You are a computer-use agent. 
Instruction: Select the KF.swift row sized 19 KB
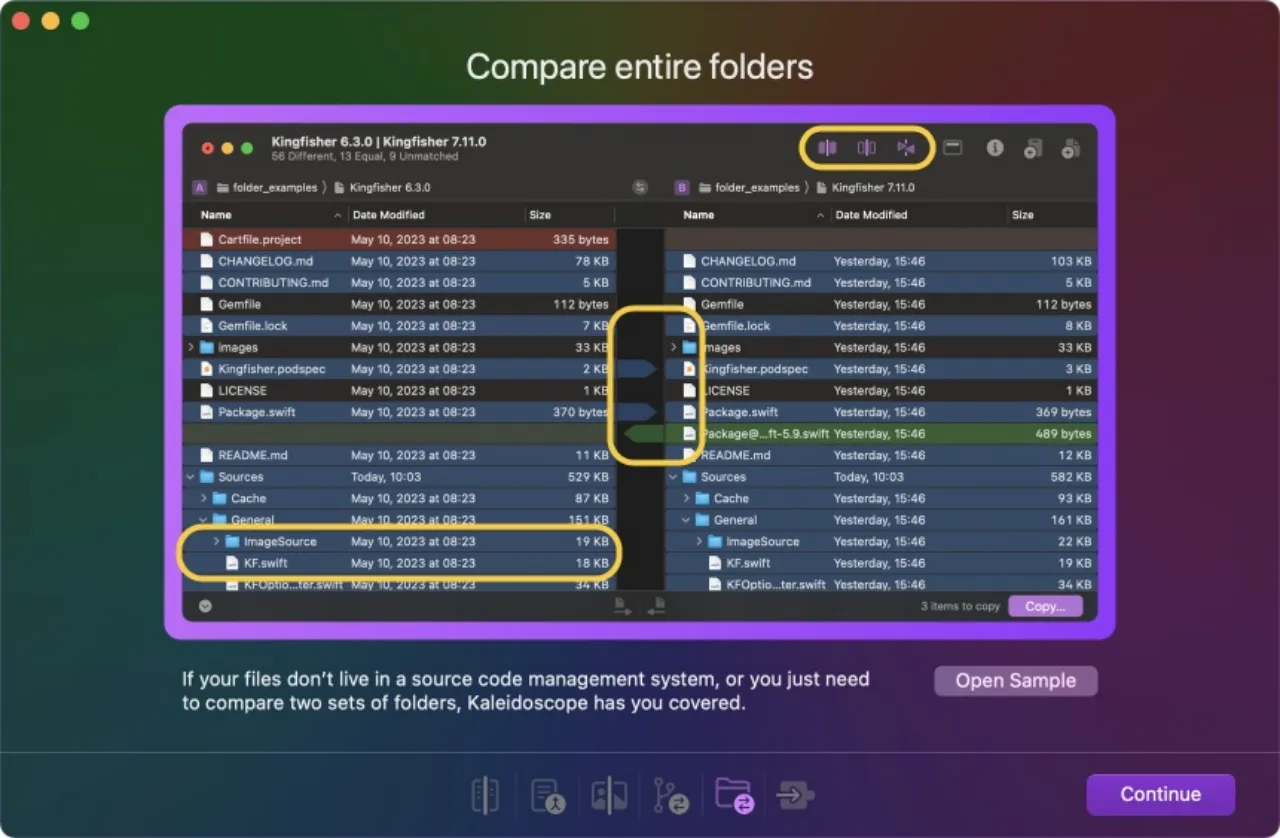881,563
